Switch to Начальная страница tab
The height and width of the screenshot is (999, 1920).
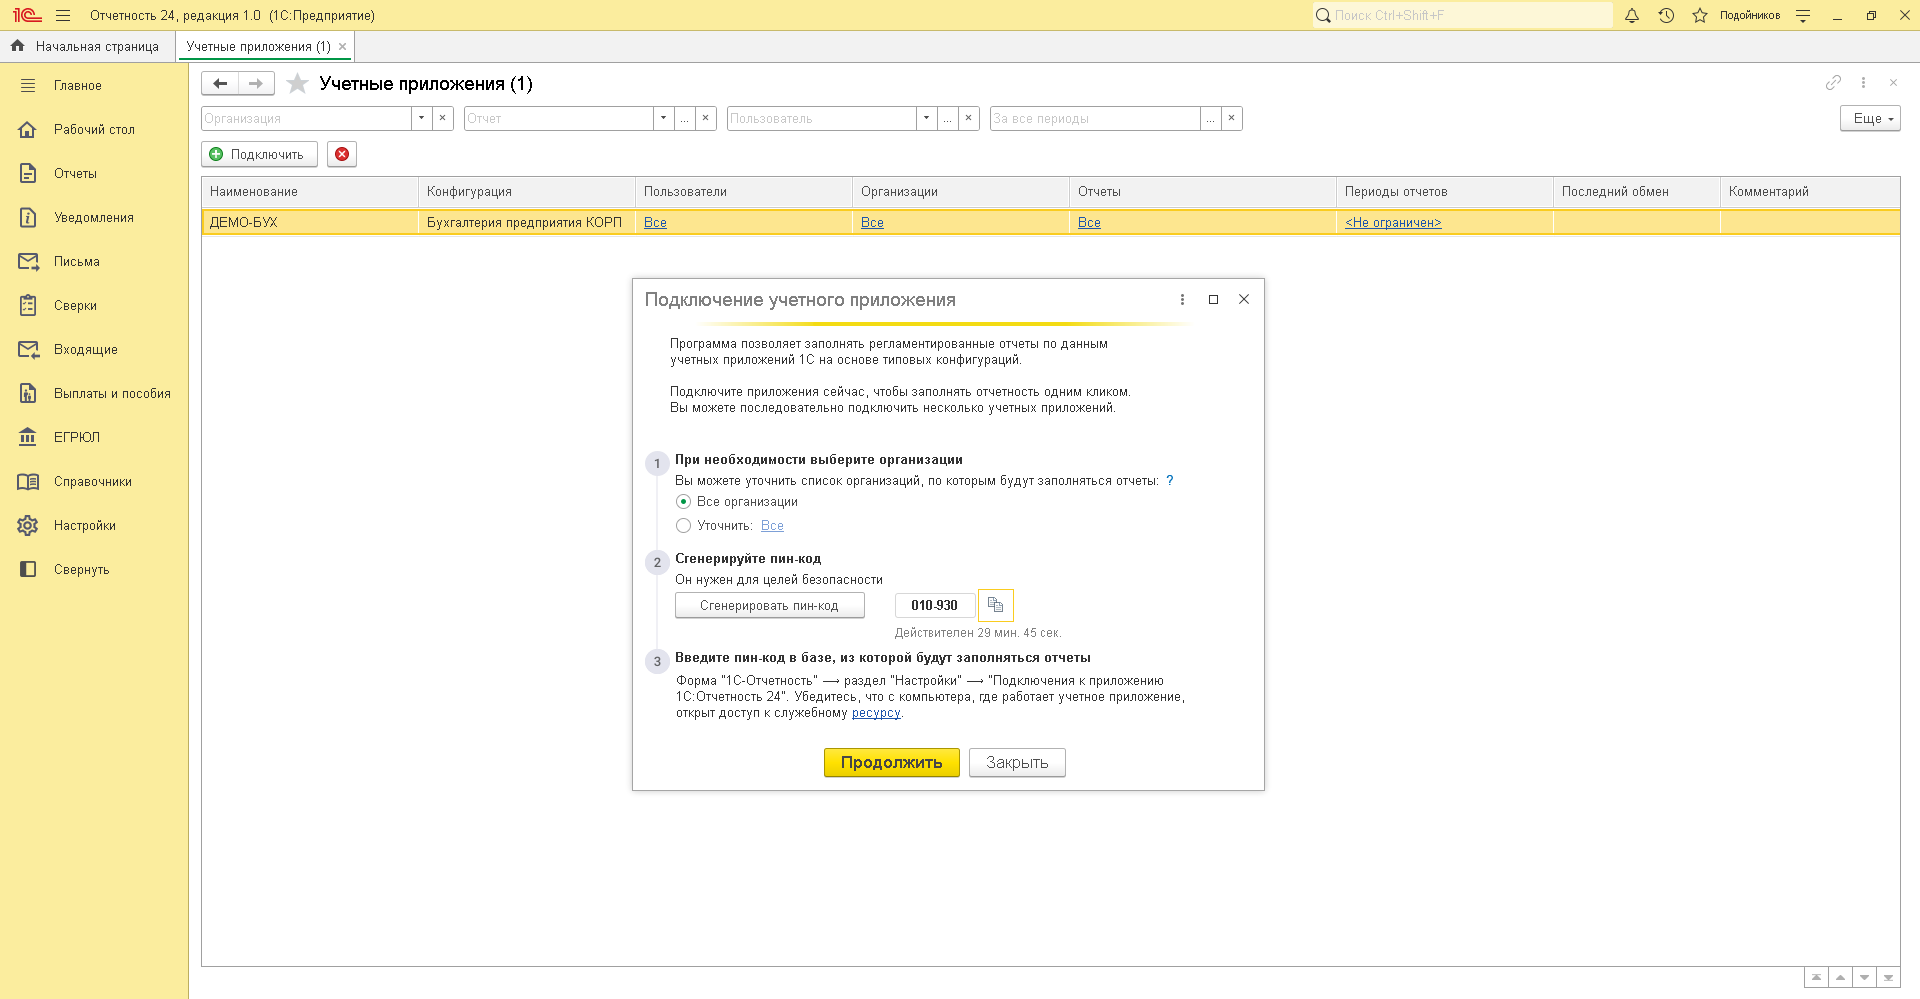87,46
